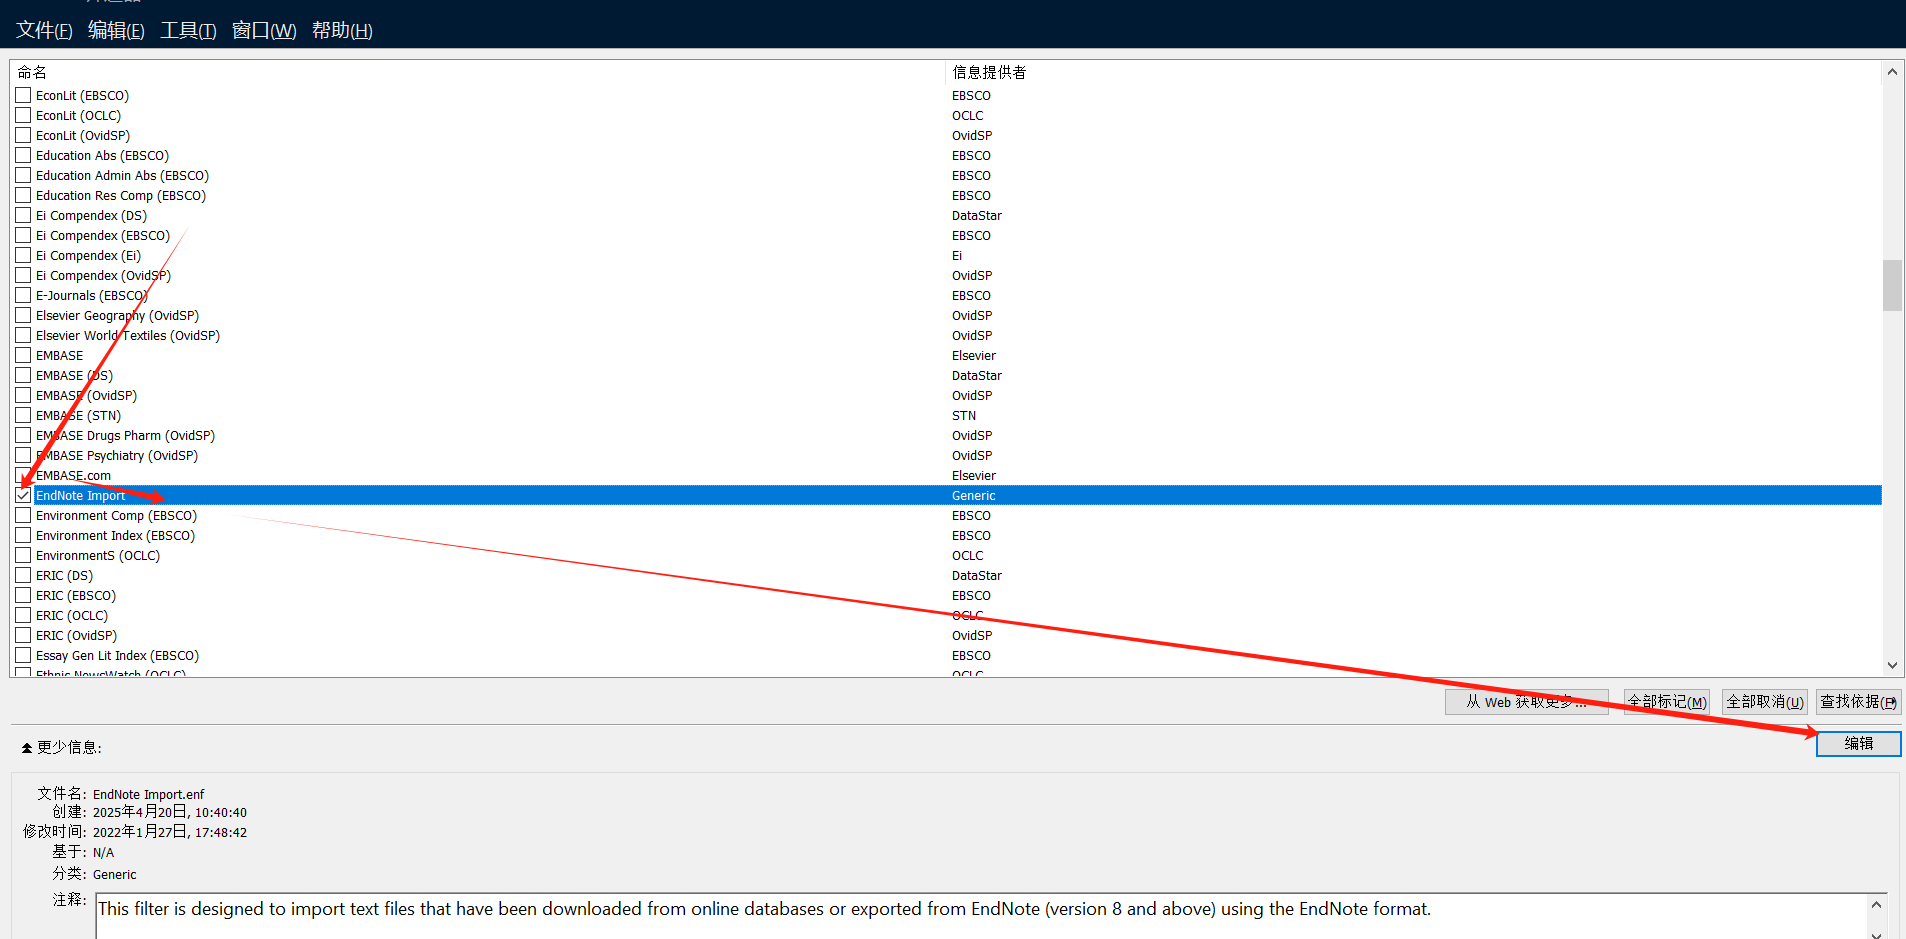The width and height of the screenshot is (1906, 939).
Task: Select the Education Admin Abs (EBSCO) row
Action: click(947, 175)
